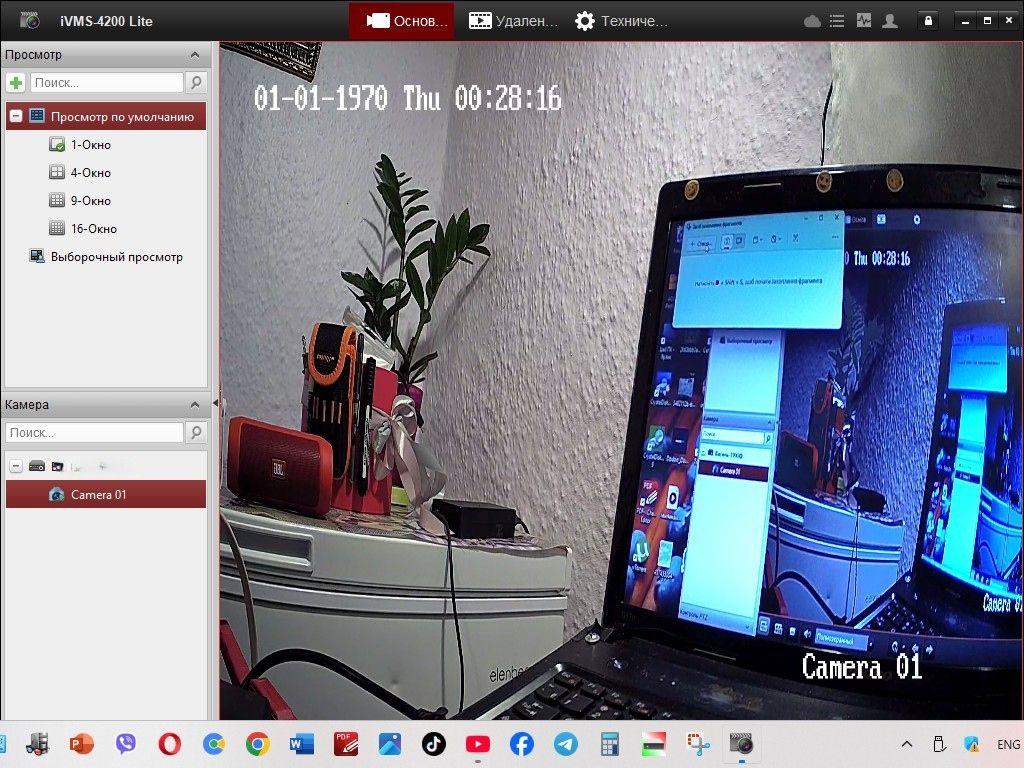Open the PDF editor from taskbar
The image size is (1024, 768).
point(345,744)
